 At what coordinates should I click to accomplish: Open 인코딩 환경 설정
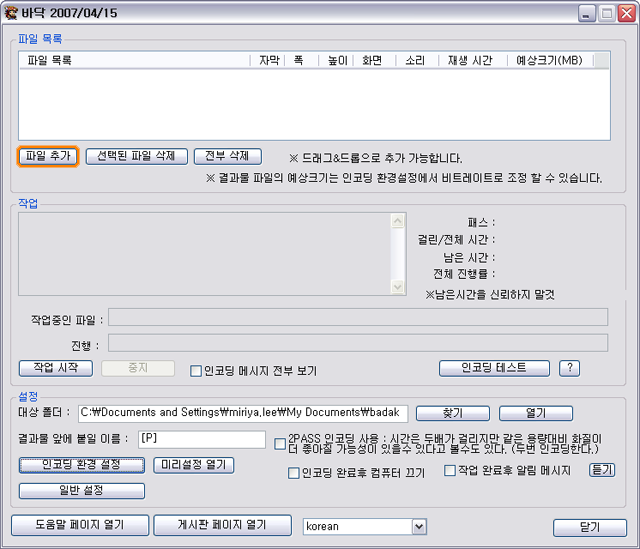[82, 465]
